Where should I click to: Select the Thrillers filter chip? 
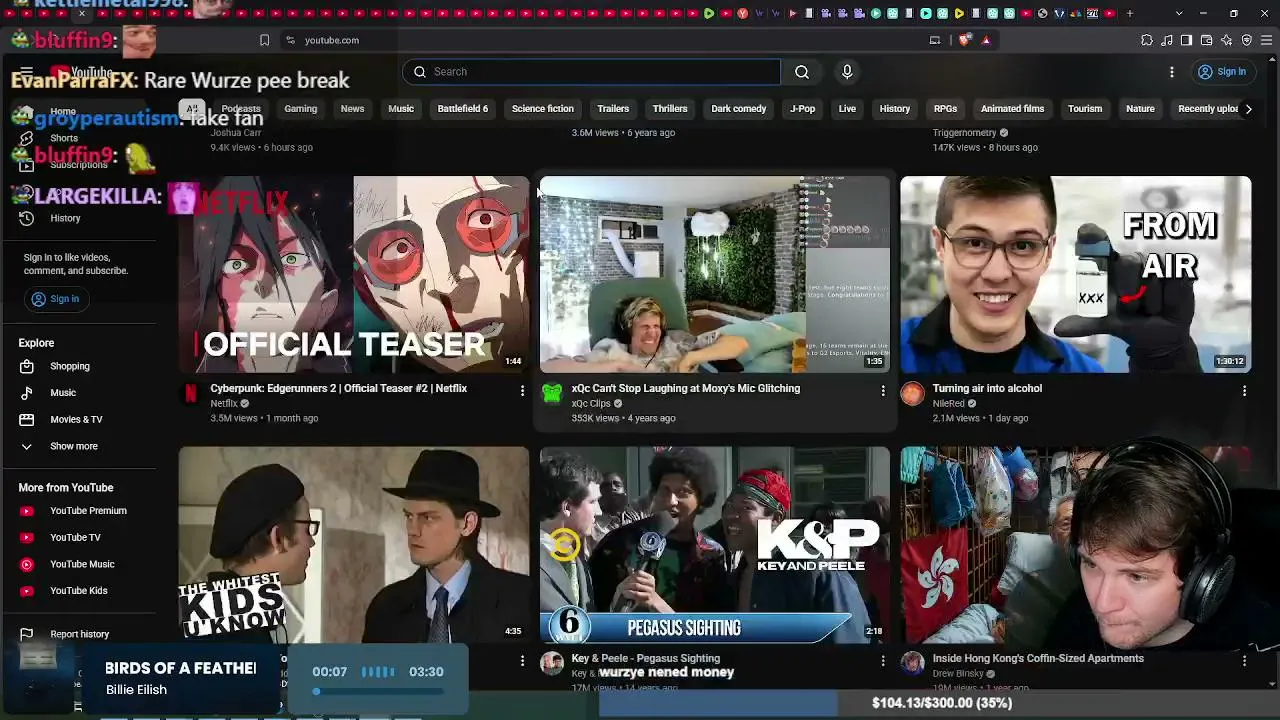[670, 109]
